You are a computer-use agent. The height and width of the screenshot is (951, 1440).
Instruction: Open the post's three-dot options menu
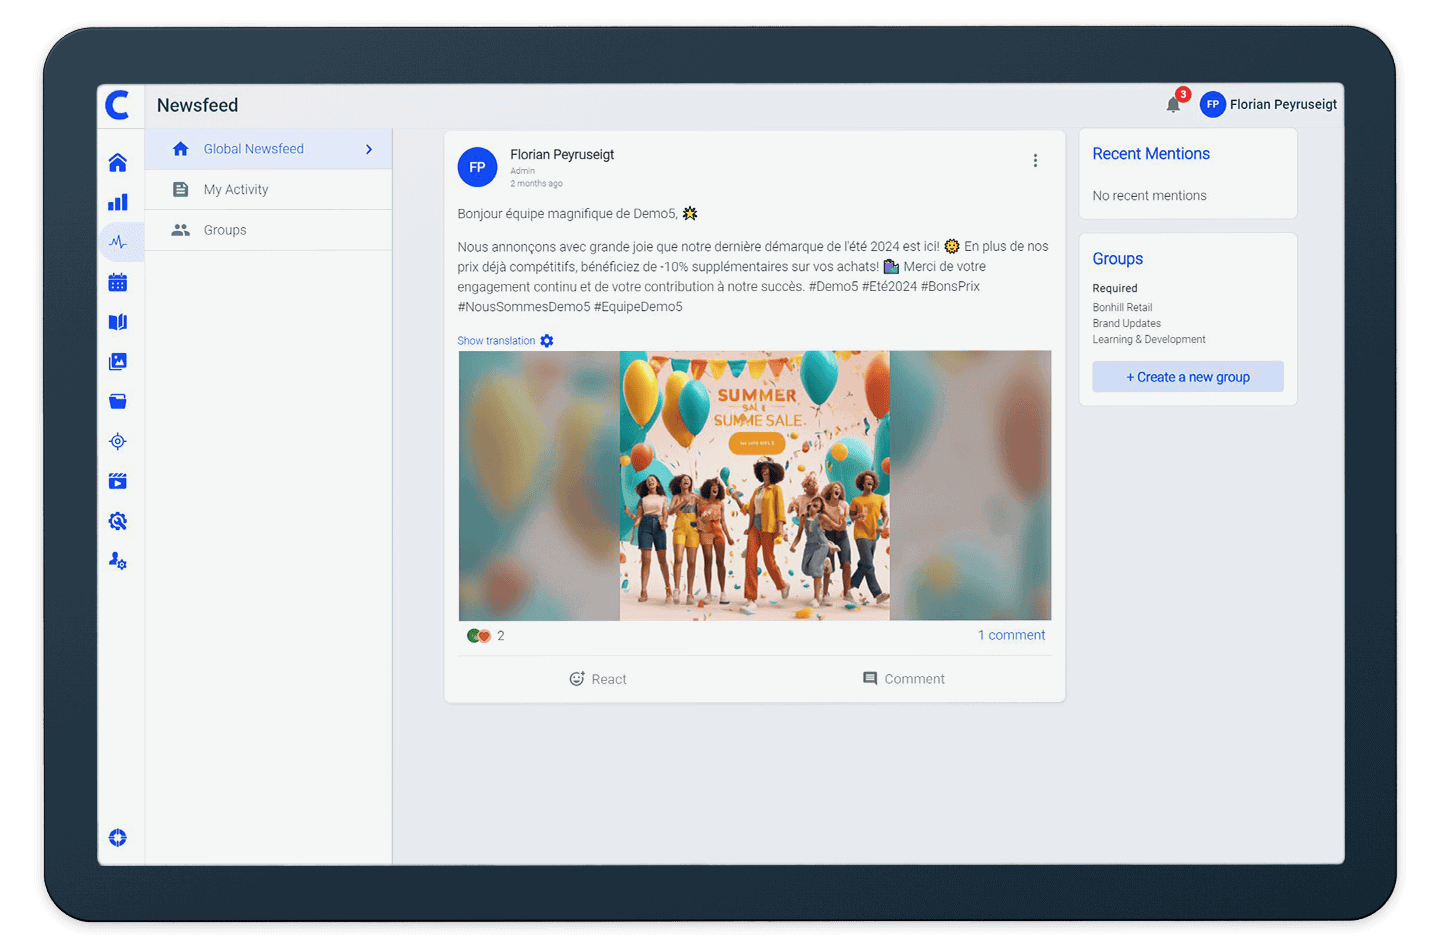1035,161
